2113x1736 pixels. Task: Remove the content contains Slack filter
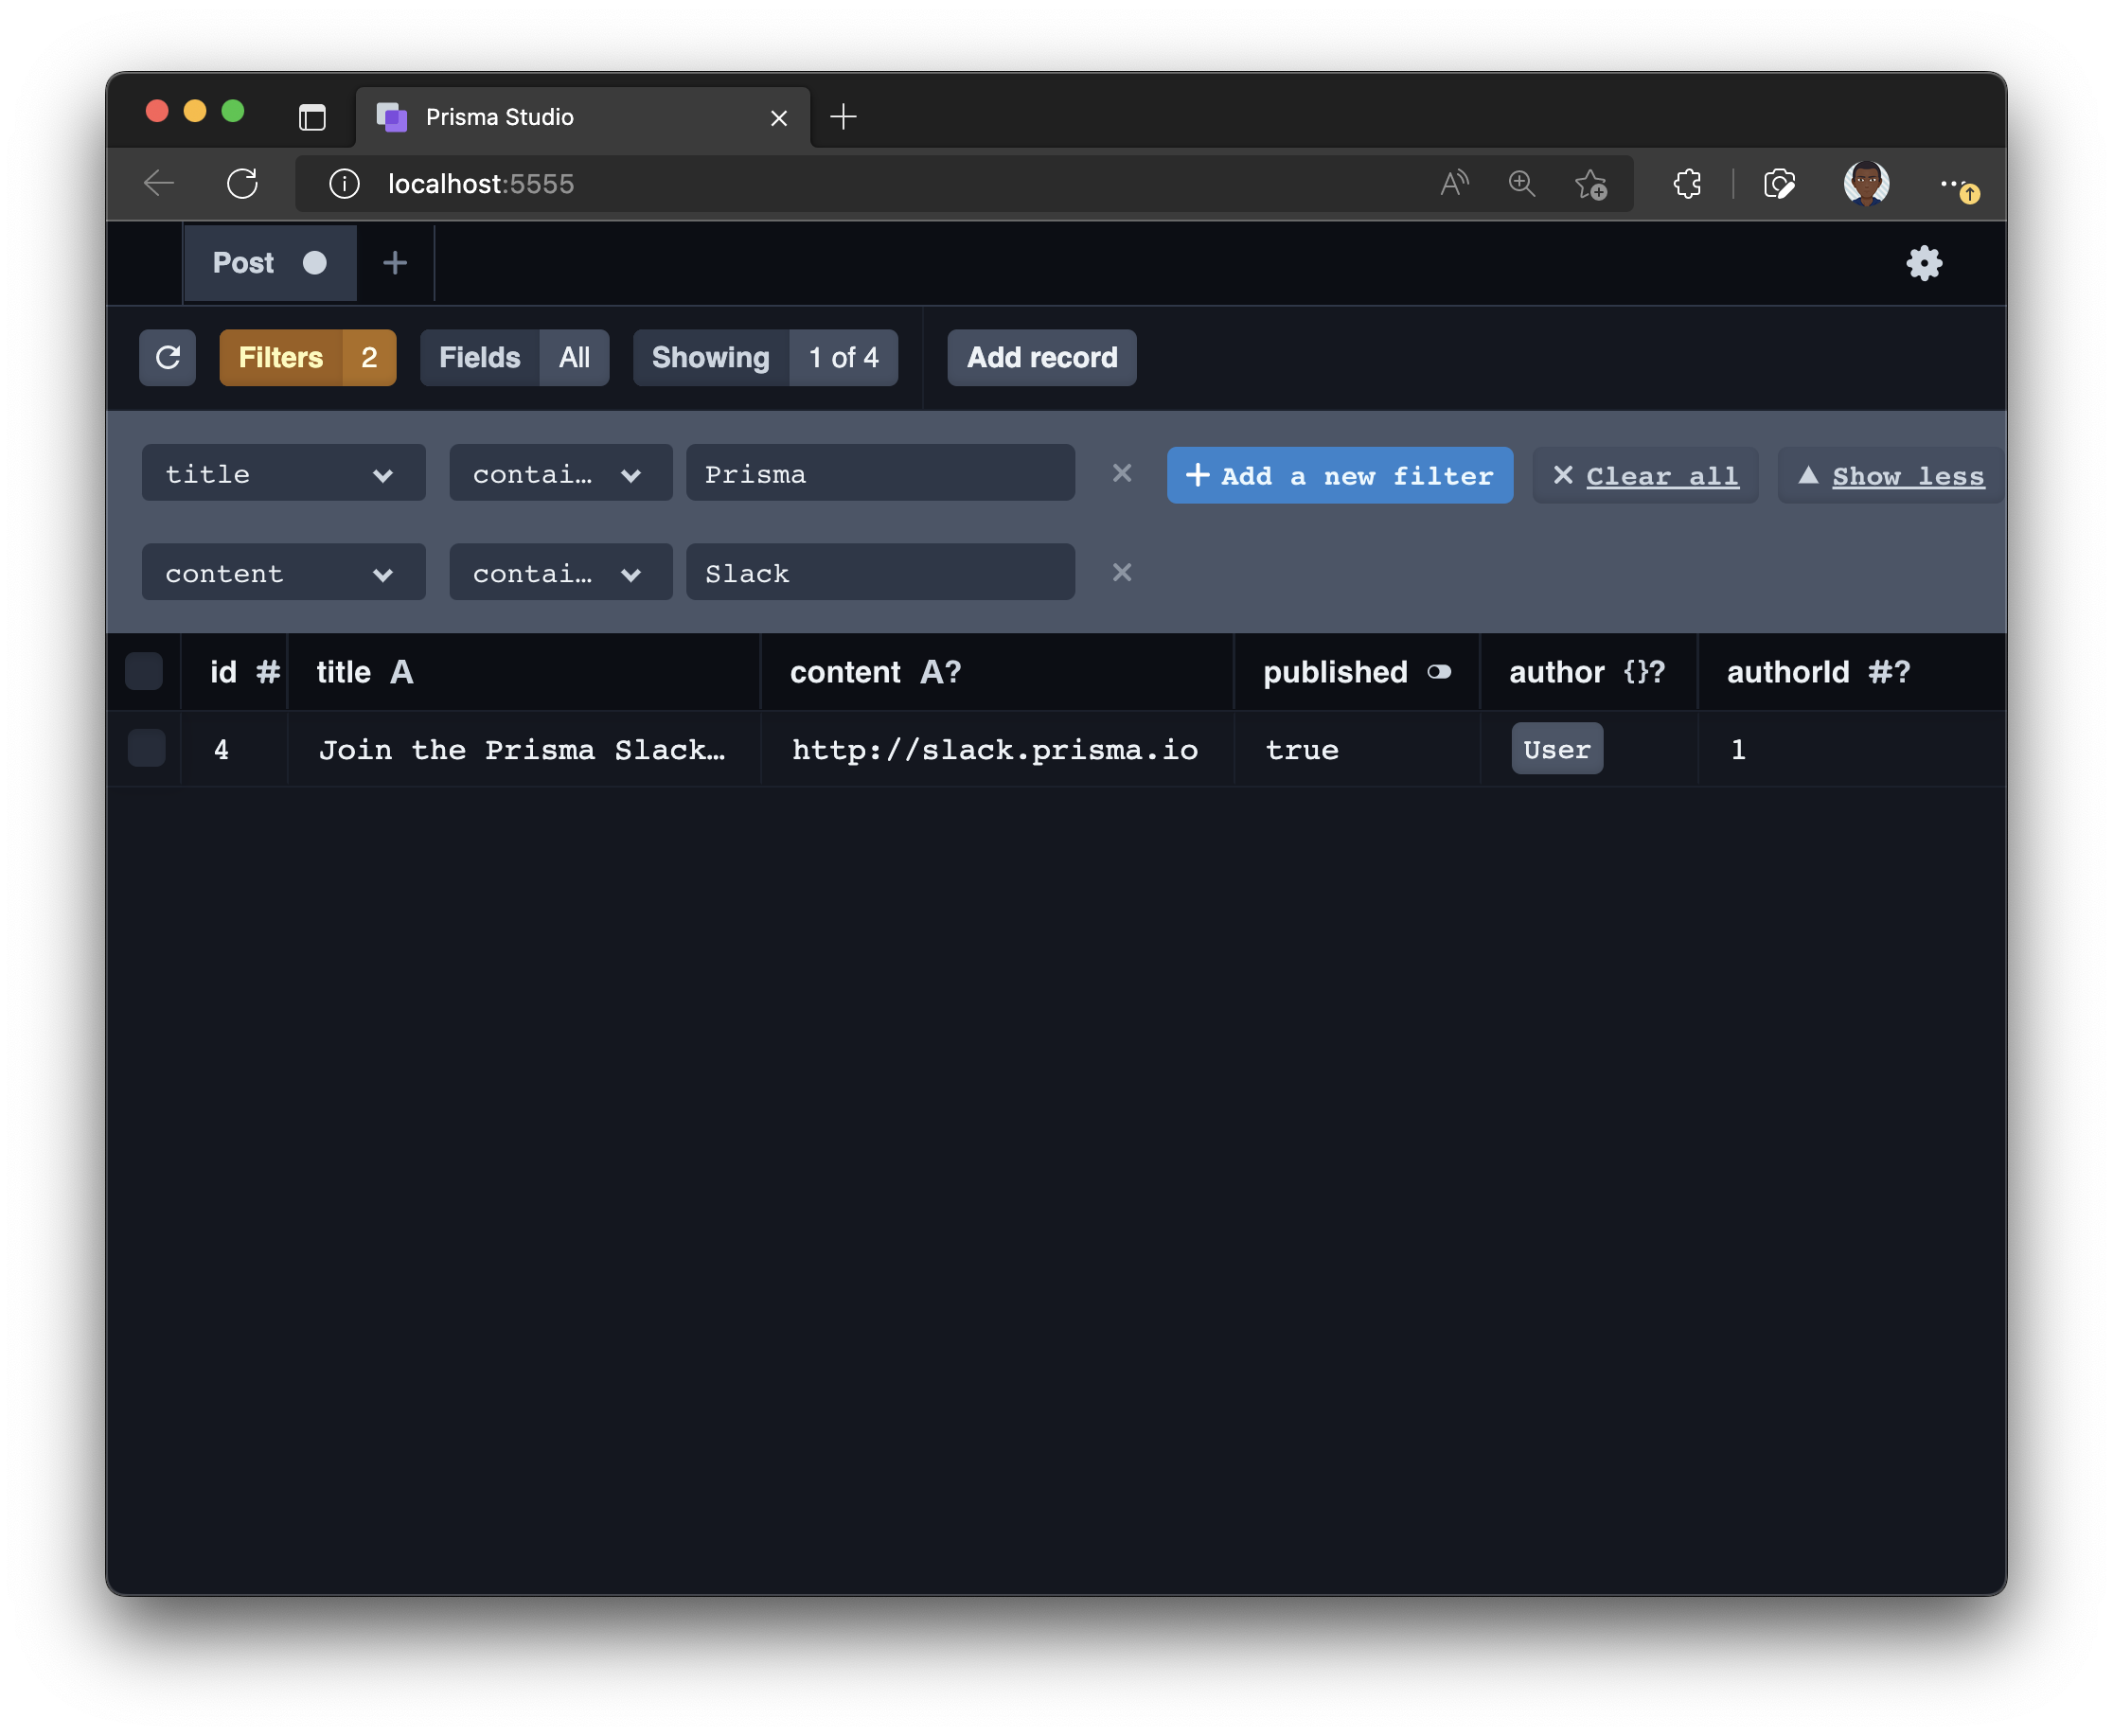coord(1122,572)
